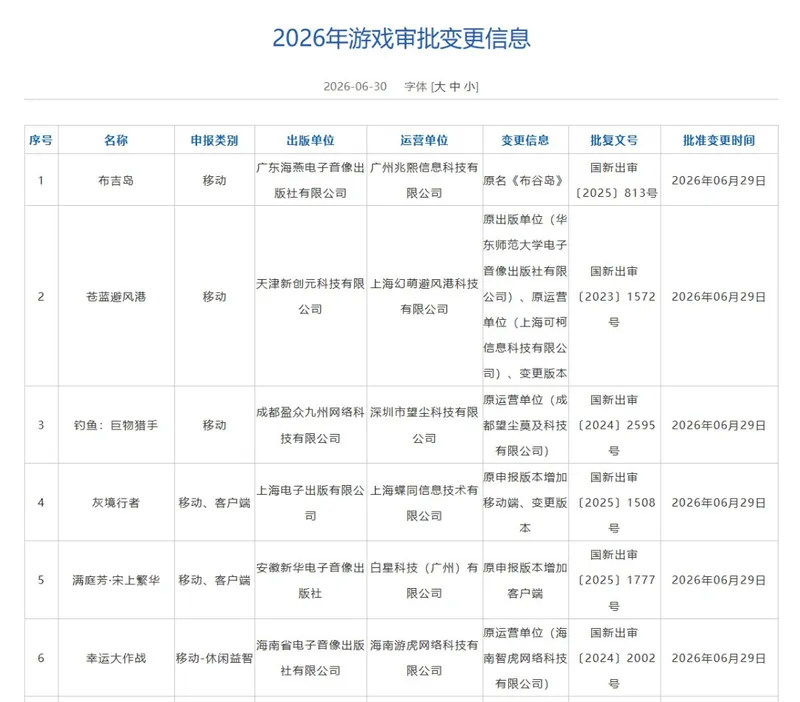
Task: Click change info mentioning 成都望尘莫及科技
Action: (525, 425)
